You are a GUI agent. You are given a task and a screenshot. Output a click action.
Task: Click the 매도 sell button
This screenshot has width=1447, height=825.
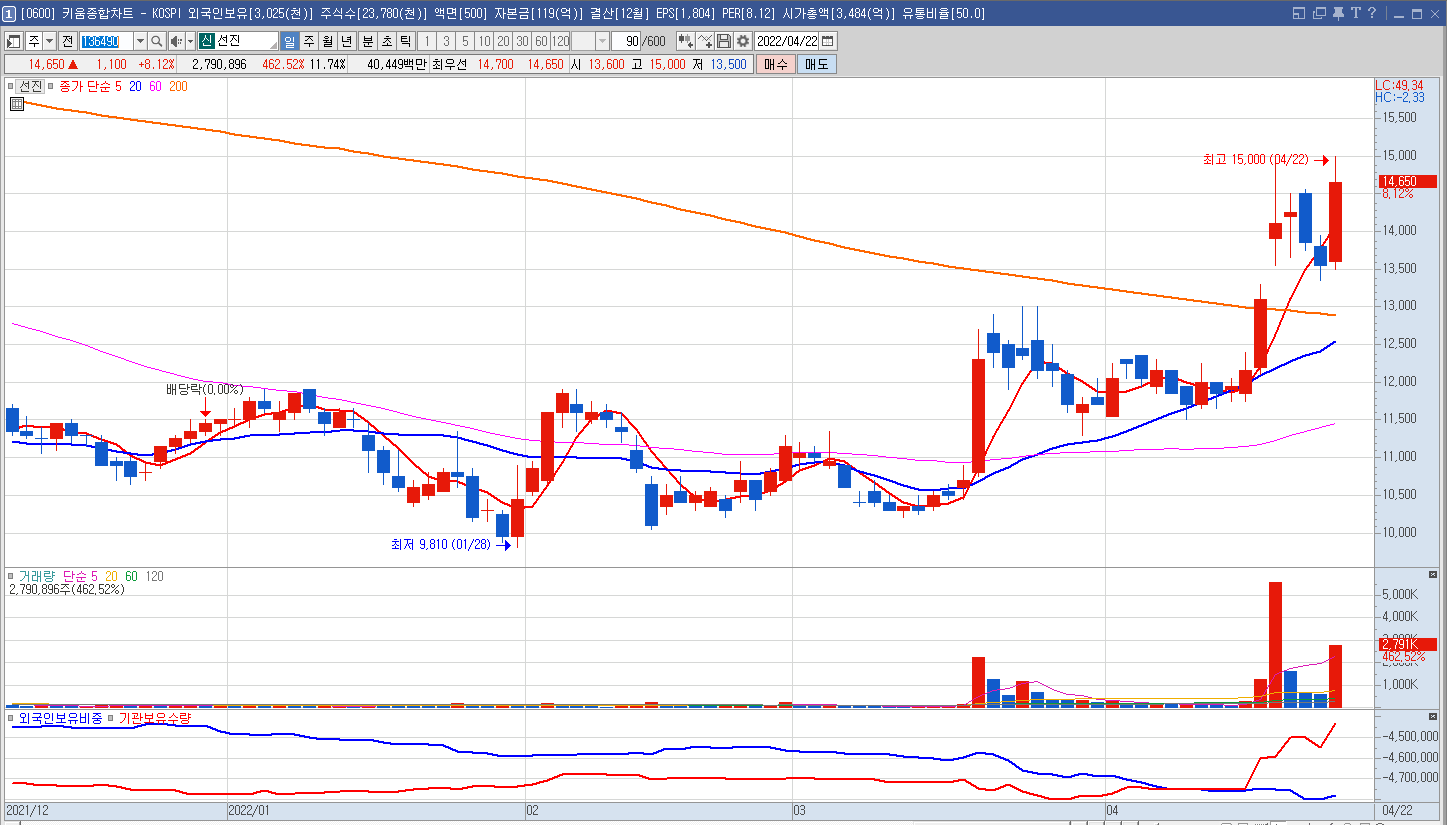[x=817, y=64]
